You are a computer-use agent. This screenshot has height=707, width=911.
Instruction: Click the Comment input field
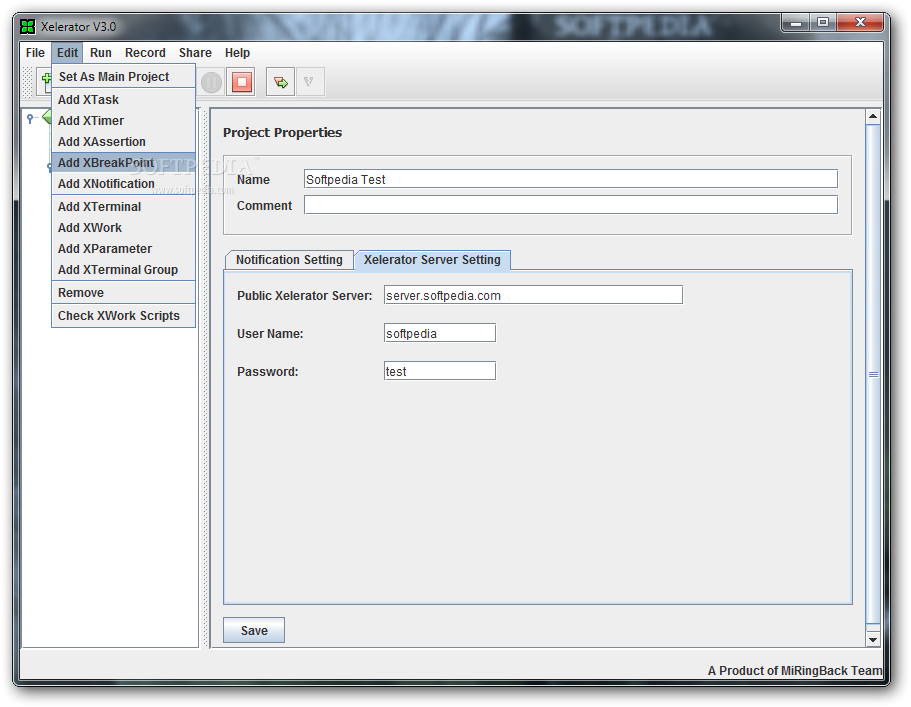(x=571, y=204)
